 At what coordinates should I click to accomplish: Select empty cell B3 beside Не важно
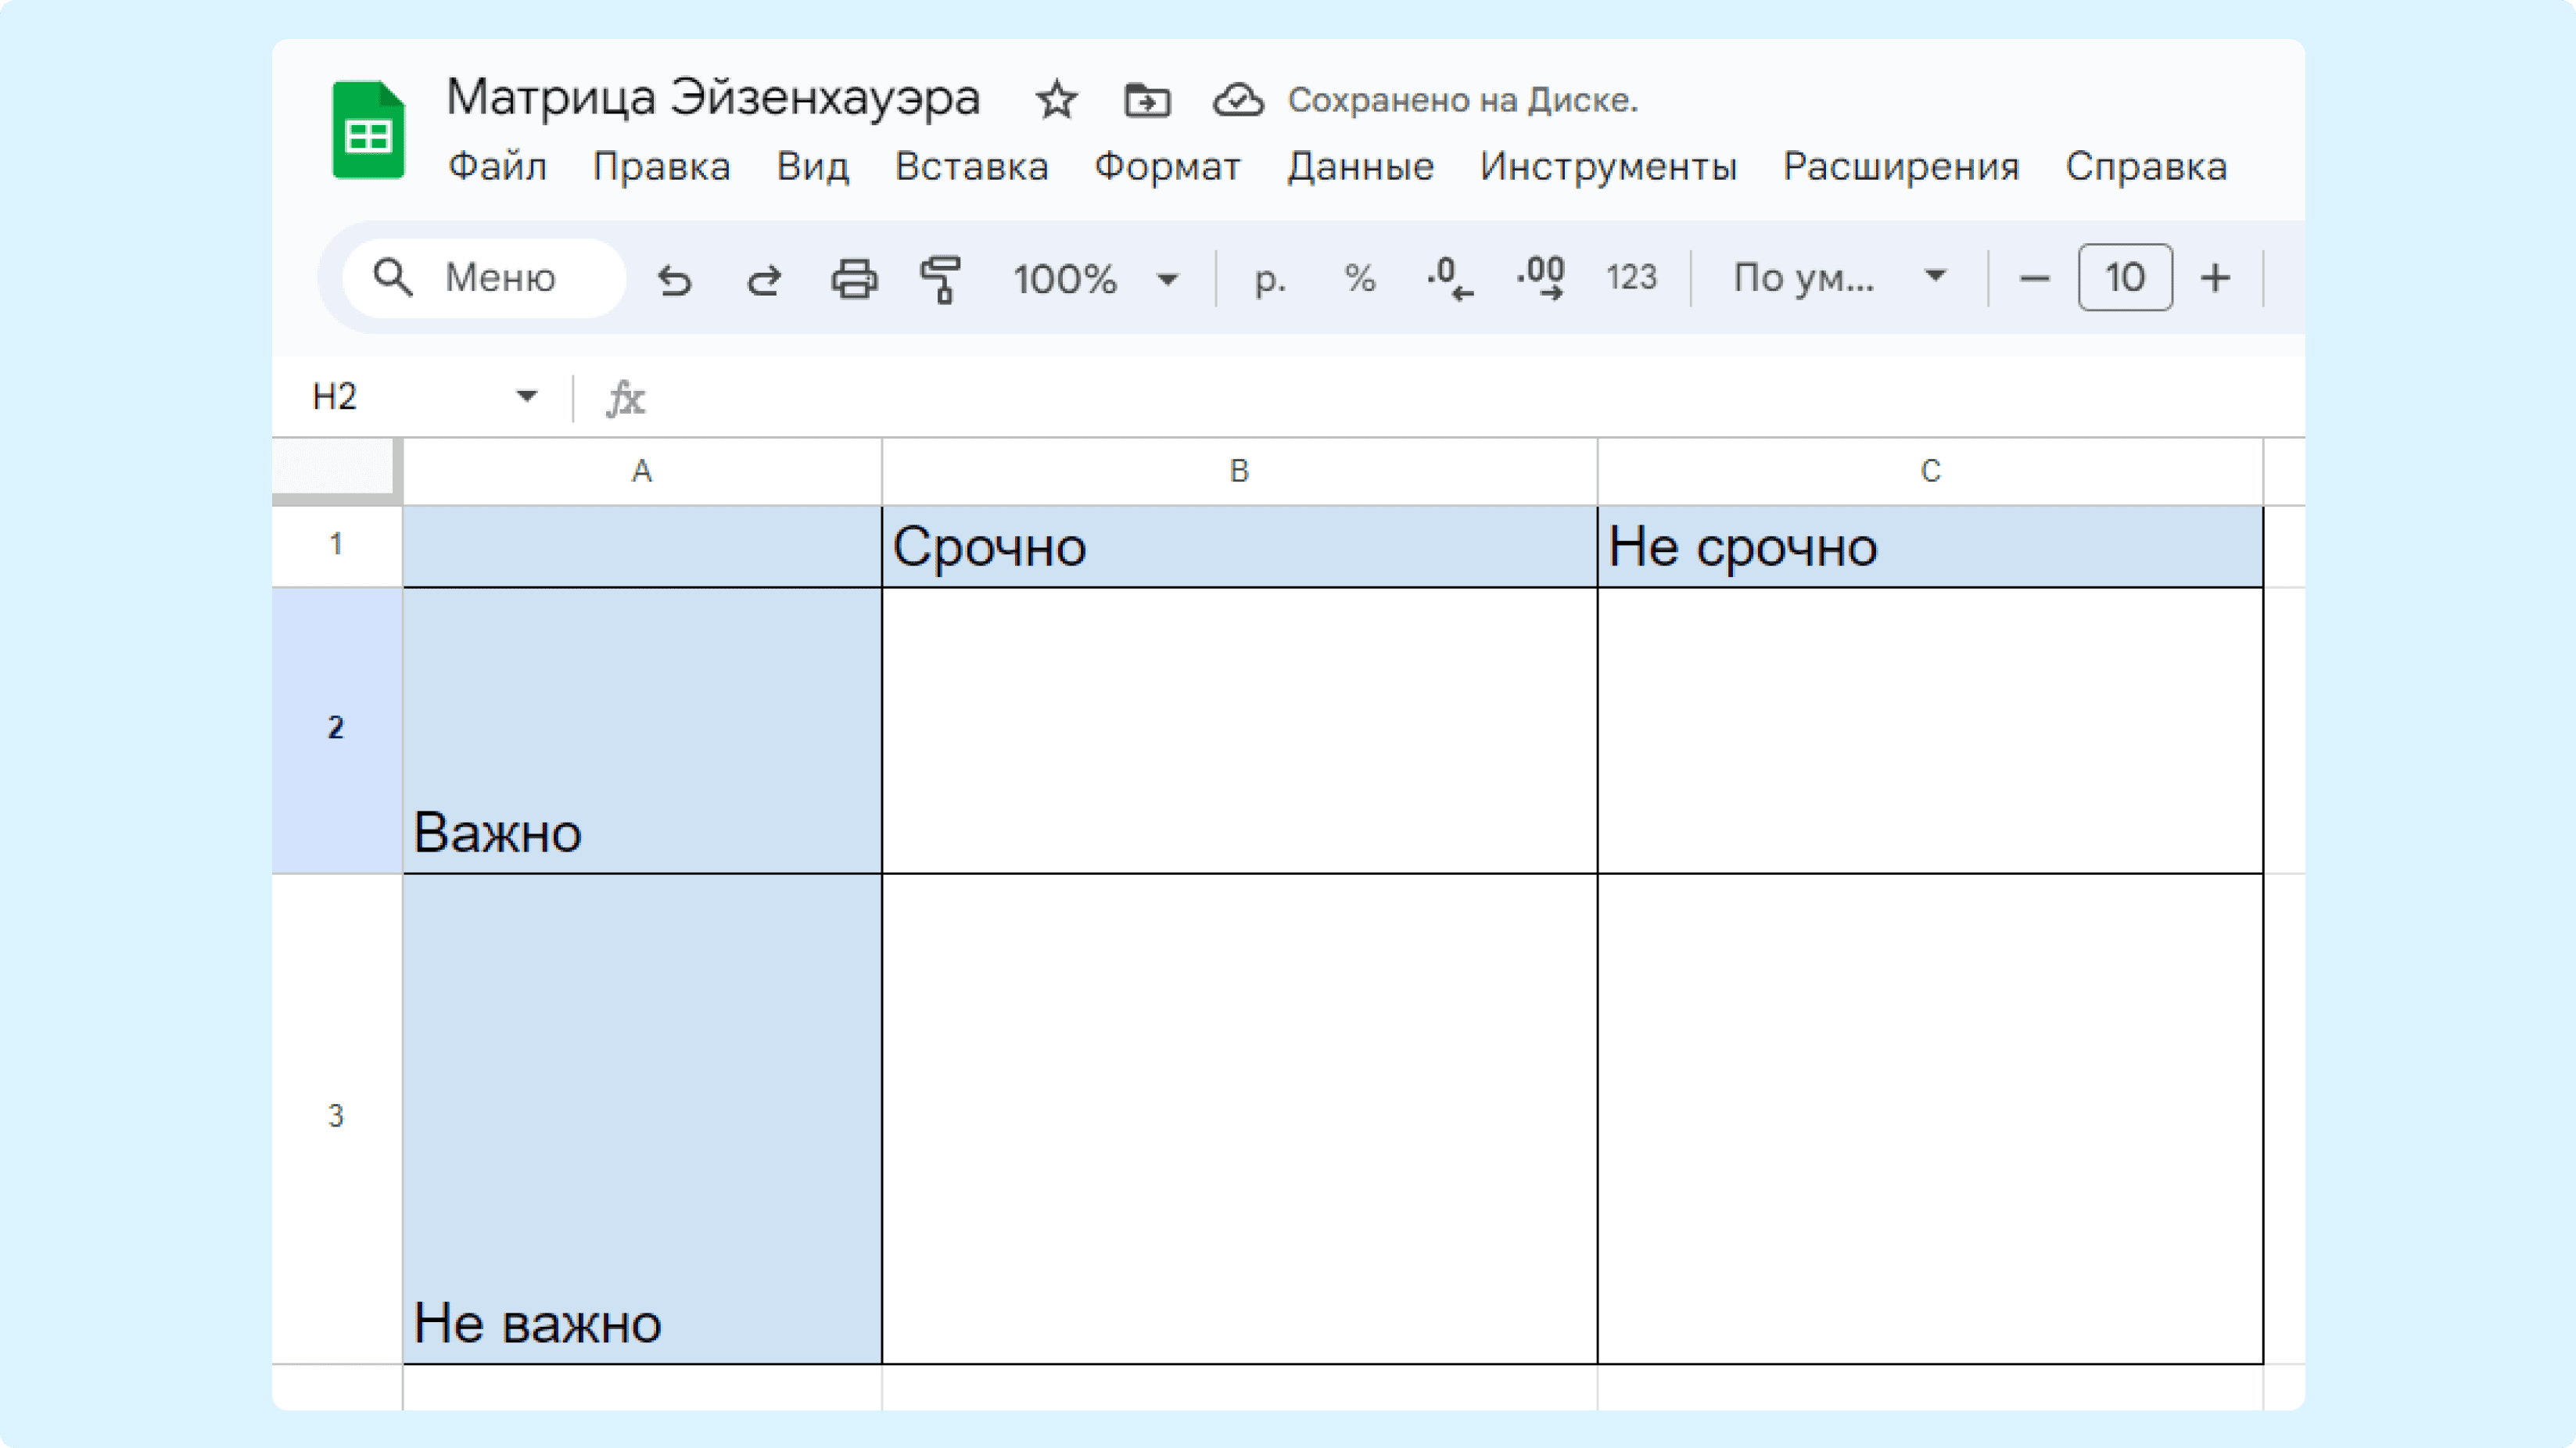click(1239, 1118)
